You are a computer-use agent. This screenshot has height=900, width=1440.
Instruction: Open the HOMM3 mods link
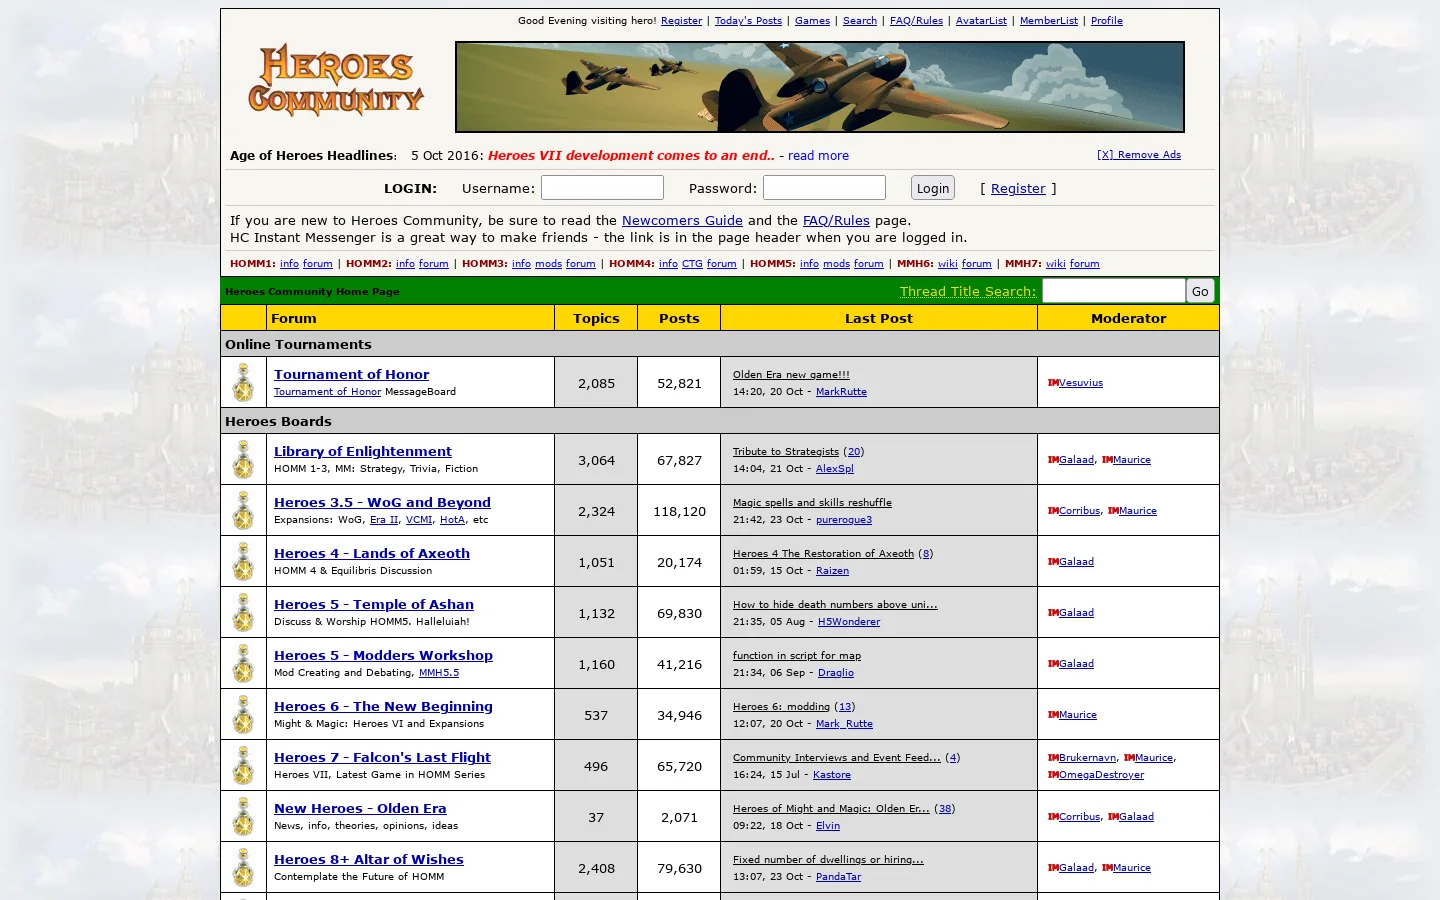pyautogui.click(x=548, y=264)
